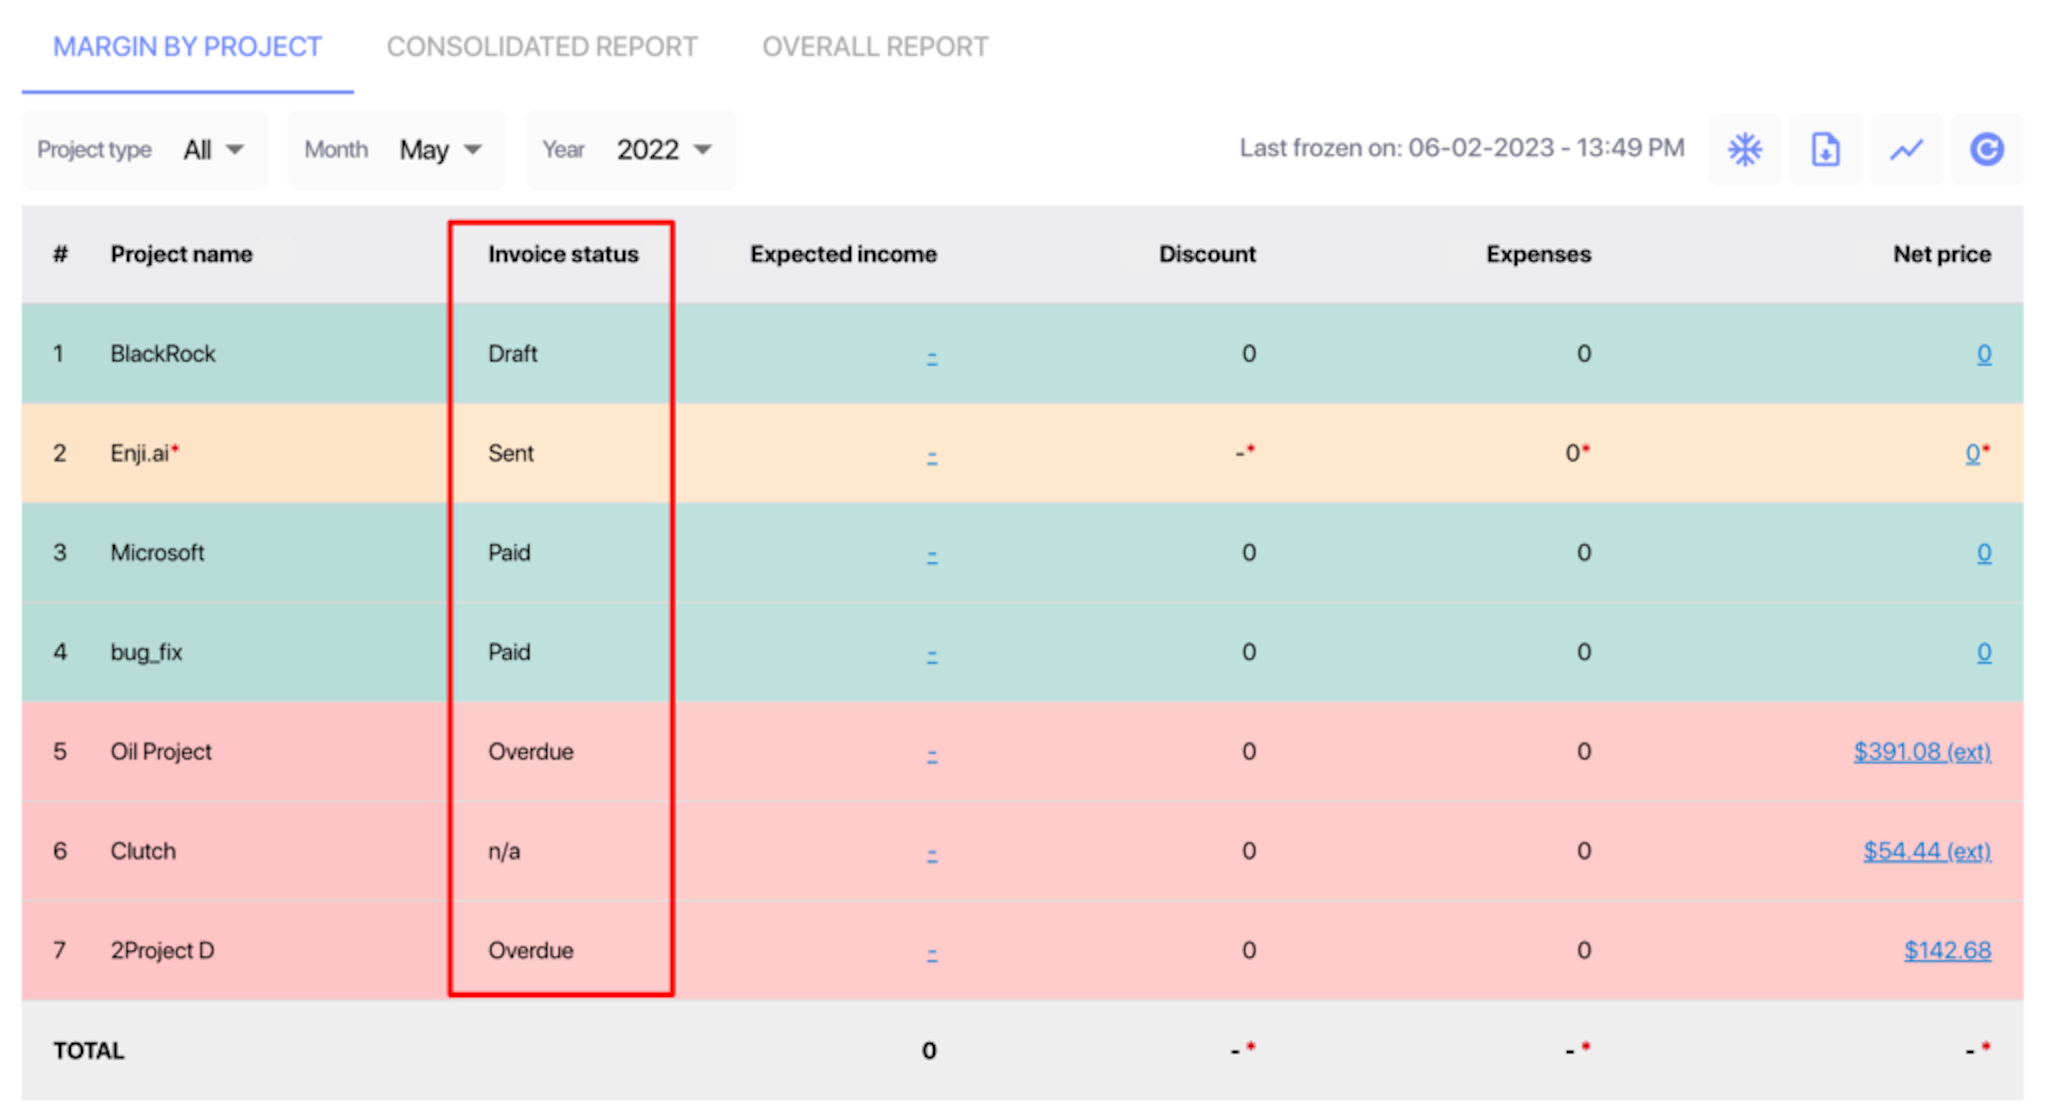
Task: Select the Oil Project row name
Action: coord(161,752)
